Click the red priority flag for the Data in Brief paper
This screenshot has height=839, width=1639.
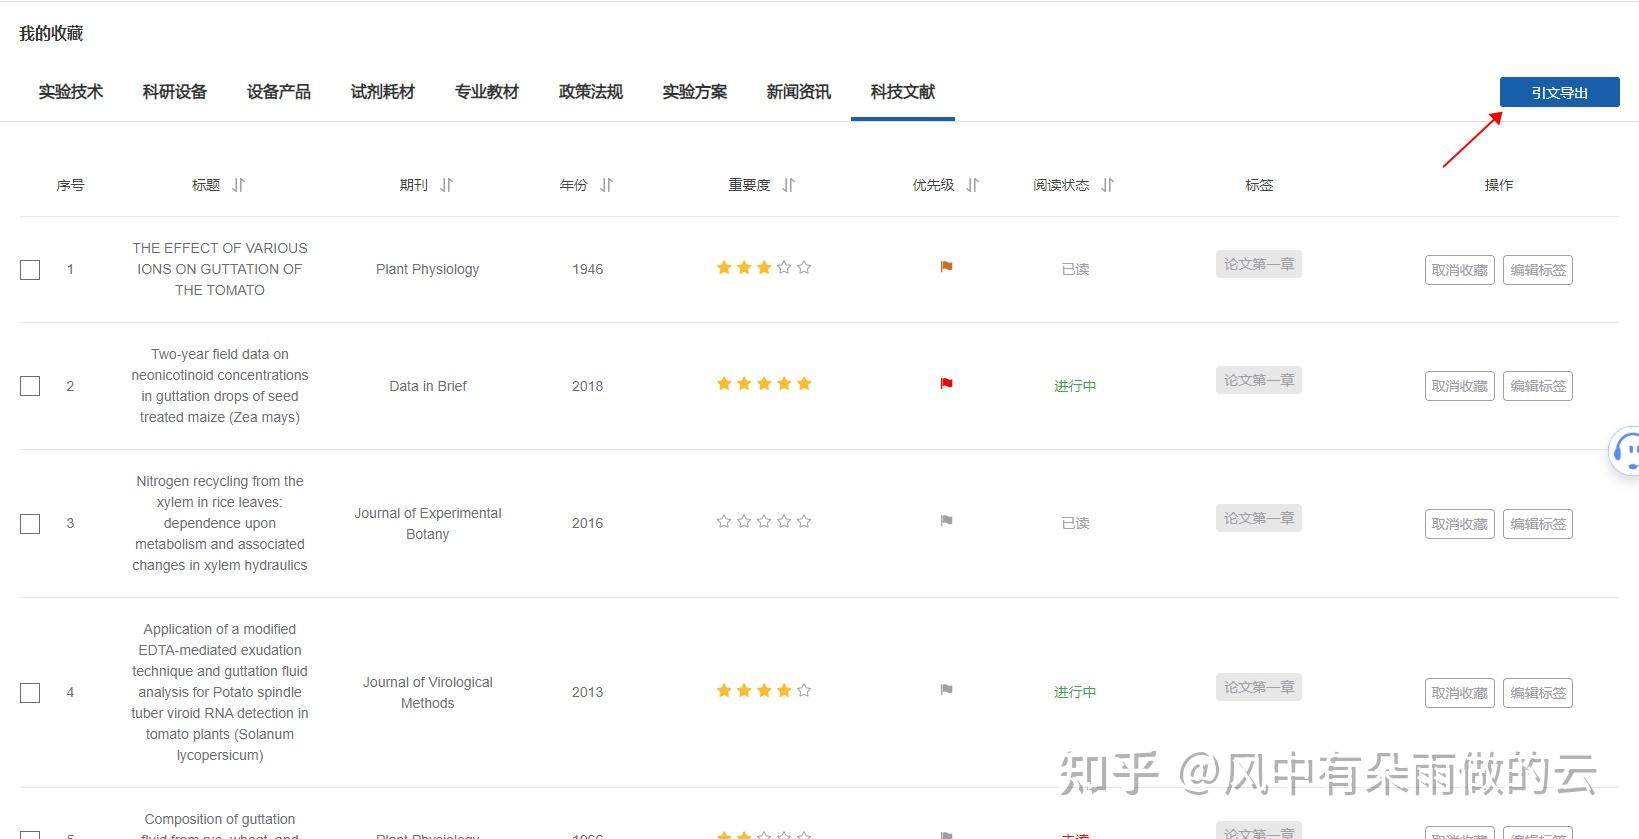(x=946, y=384)
